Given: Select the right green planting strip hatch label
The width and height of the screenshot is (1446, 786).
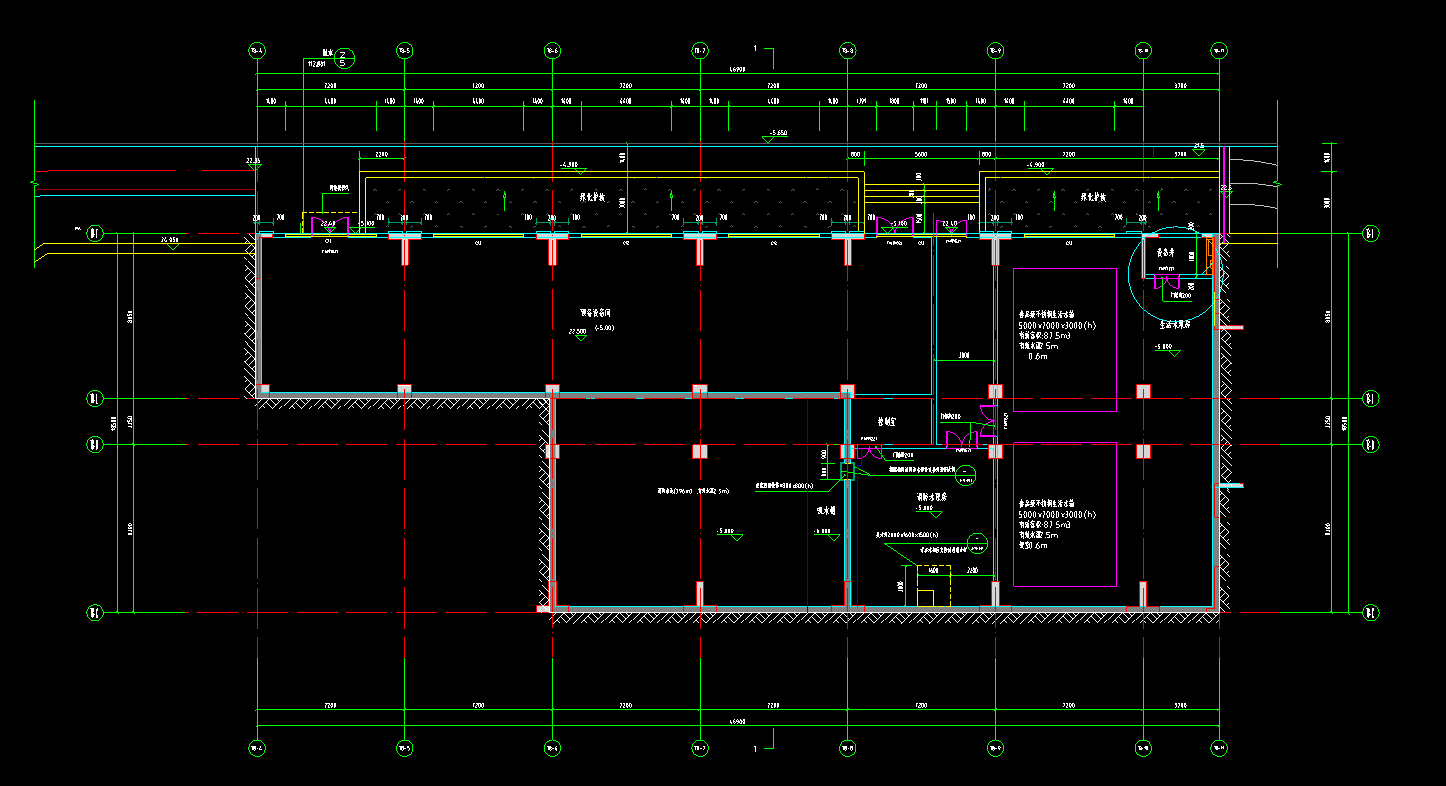Looking at the screenshot, I should (1094, 198).
